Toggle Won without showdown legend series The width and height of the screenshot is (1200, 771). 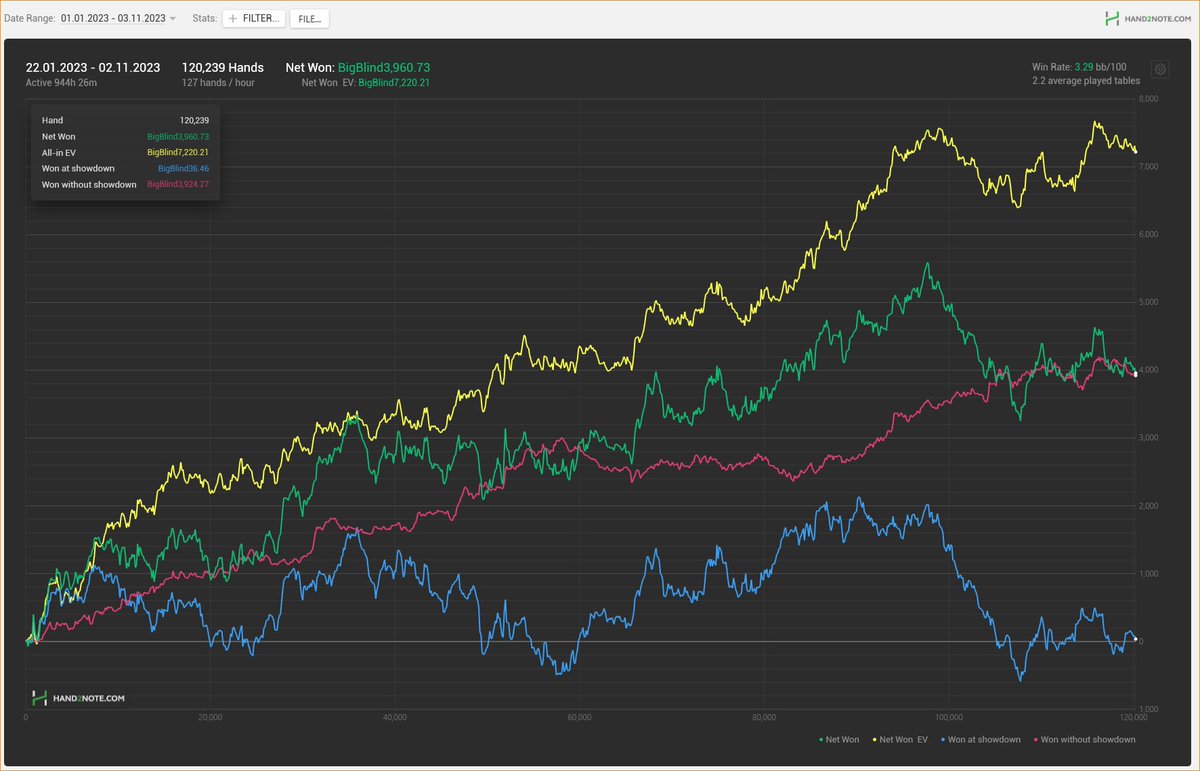pos(1084,740)
